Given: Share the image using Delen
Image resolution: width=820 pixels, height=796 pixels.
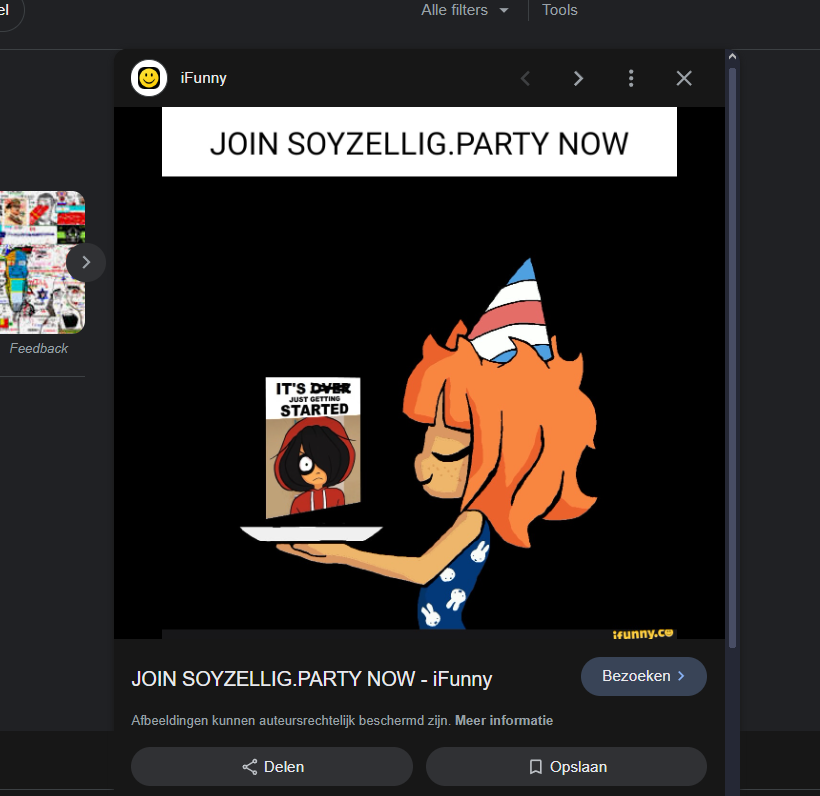Looking at the screenshot, I should (x=272, y=767).
